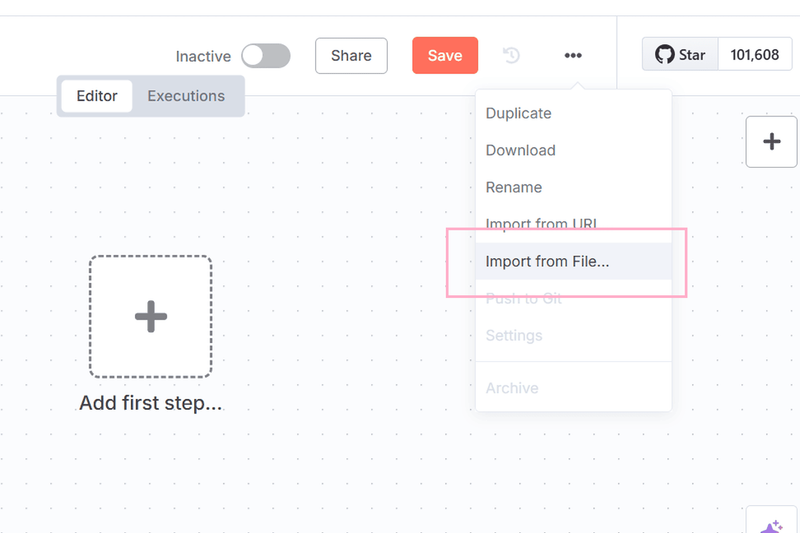The image size is (800, 533).
Task: Open Settings from the workflow menu
Action: pos(514,335)
